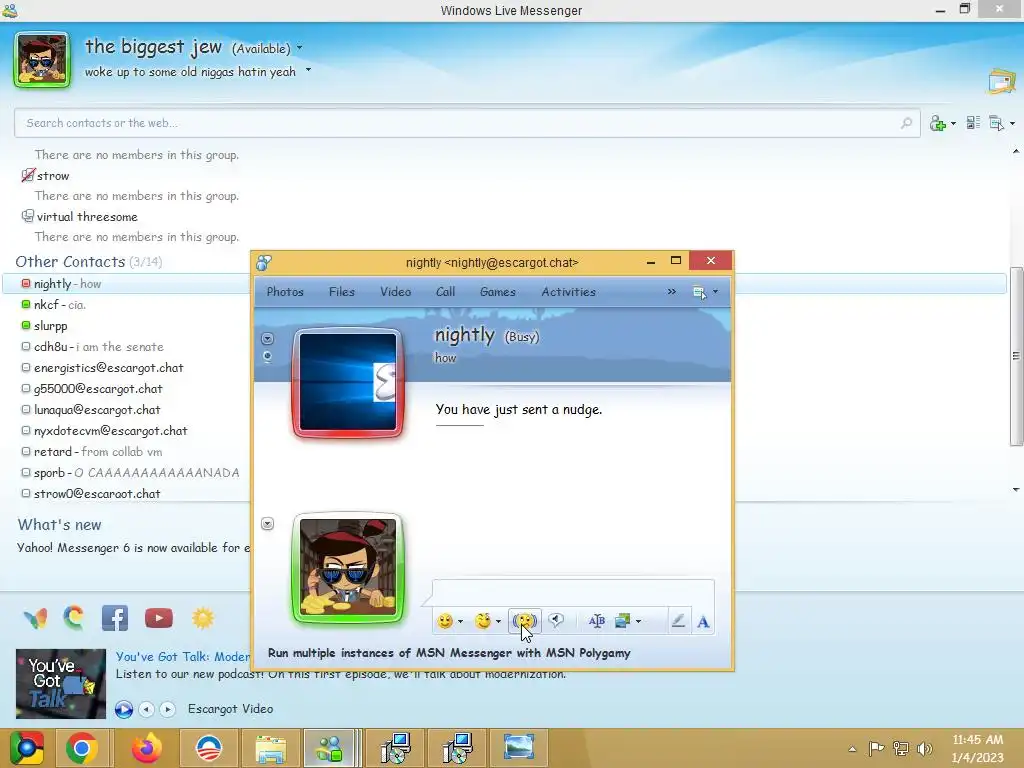Screen dimensions: 1024x768
Task: Open the add contact dropdown arrow
Action: (953, 123)
